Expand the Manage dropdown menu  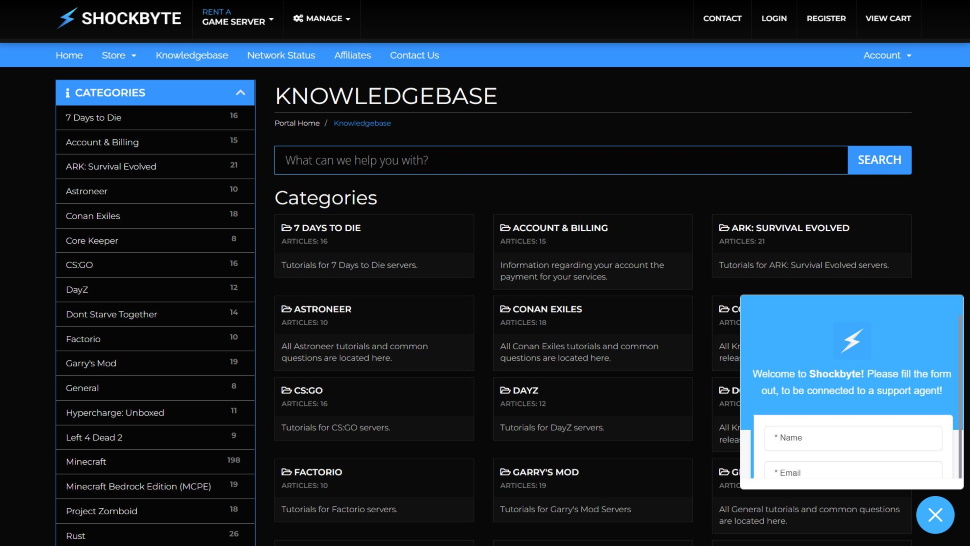coord(322,19)
